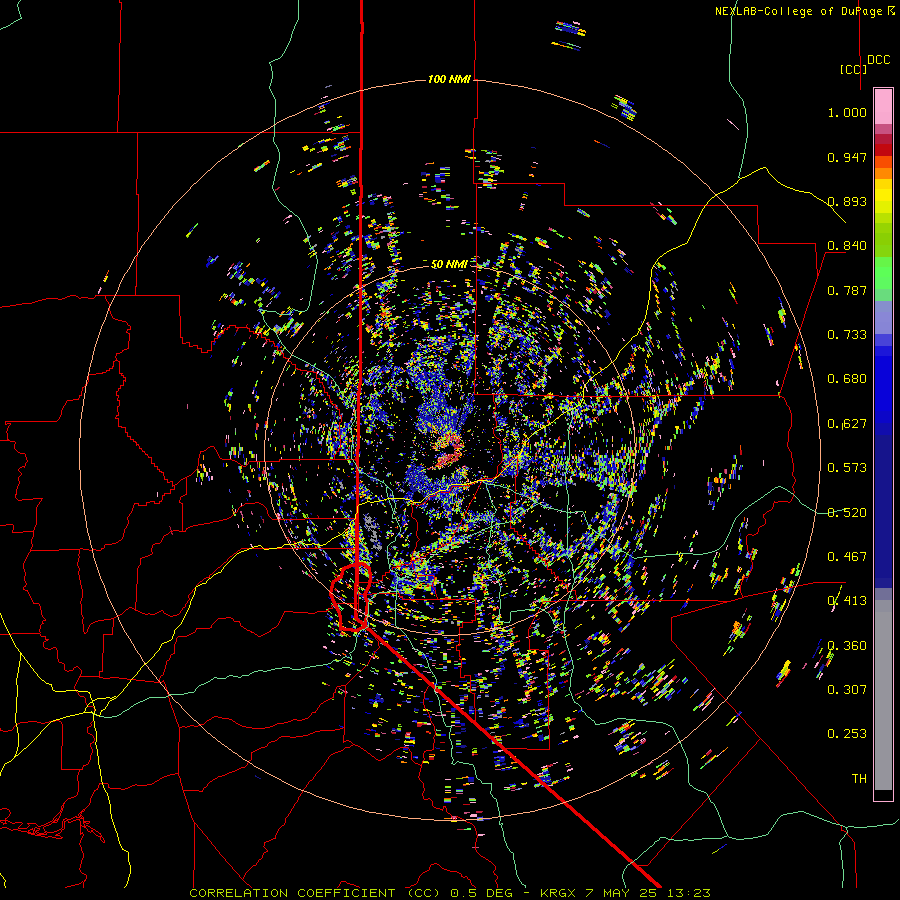The height and width of the screenshot is (900, 900).
Task: Click the 0.627 color scale value
Action: 847,424
